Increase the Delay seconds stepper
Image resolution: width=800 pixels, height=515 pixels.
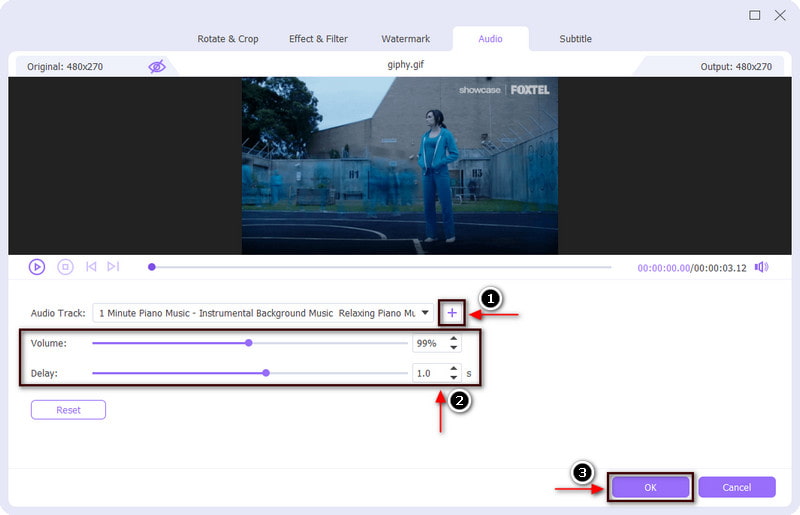pos(454,369)
